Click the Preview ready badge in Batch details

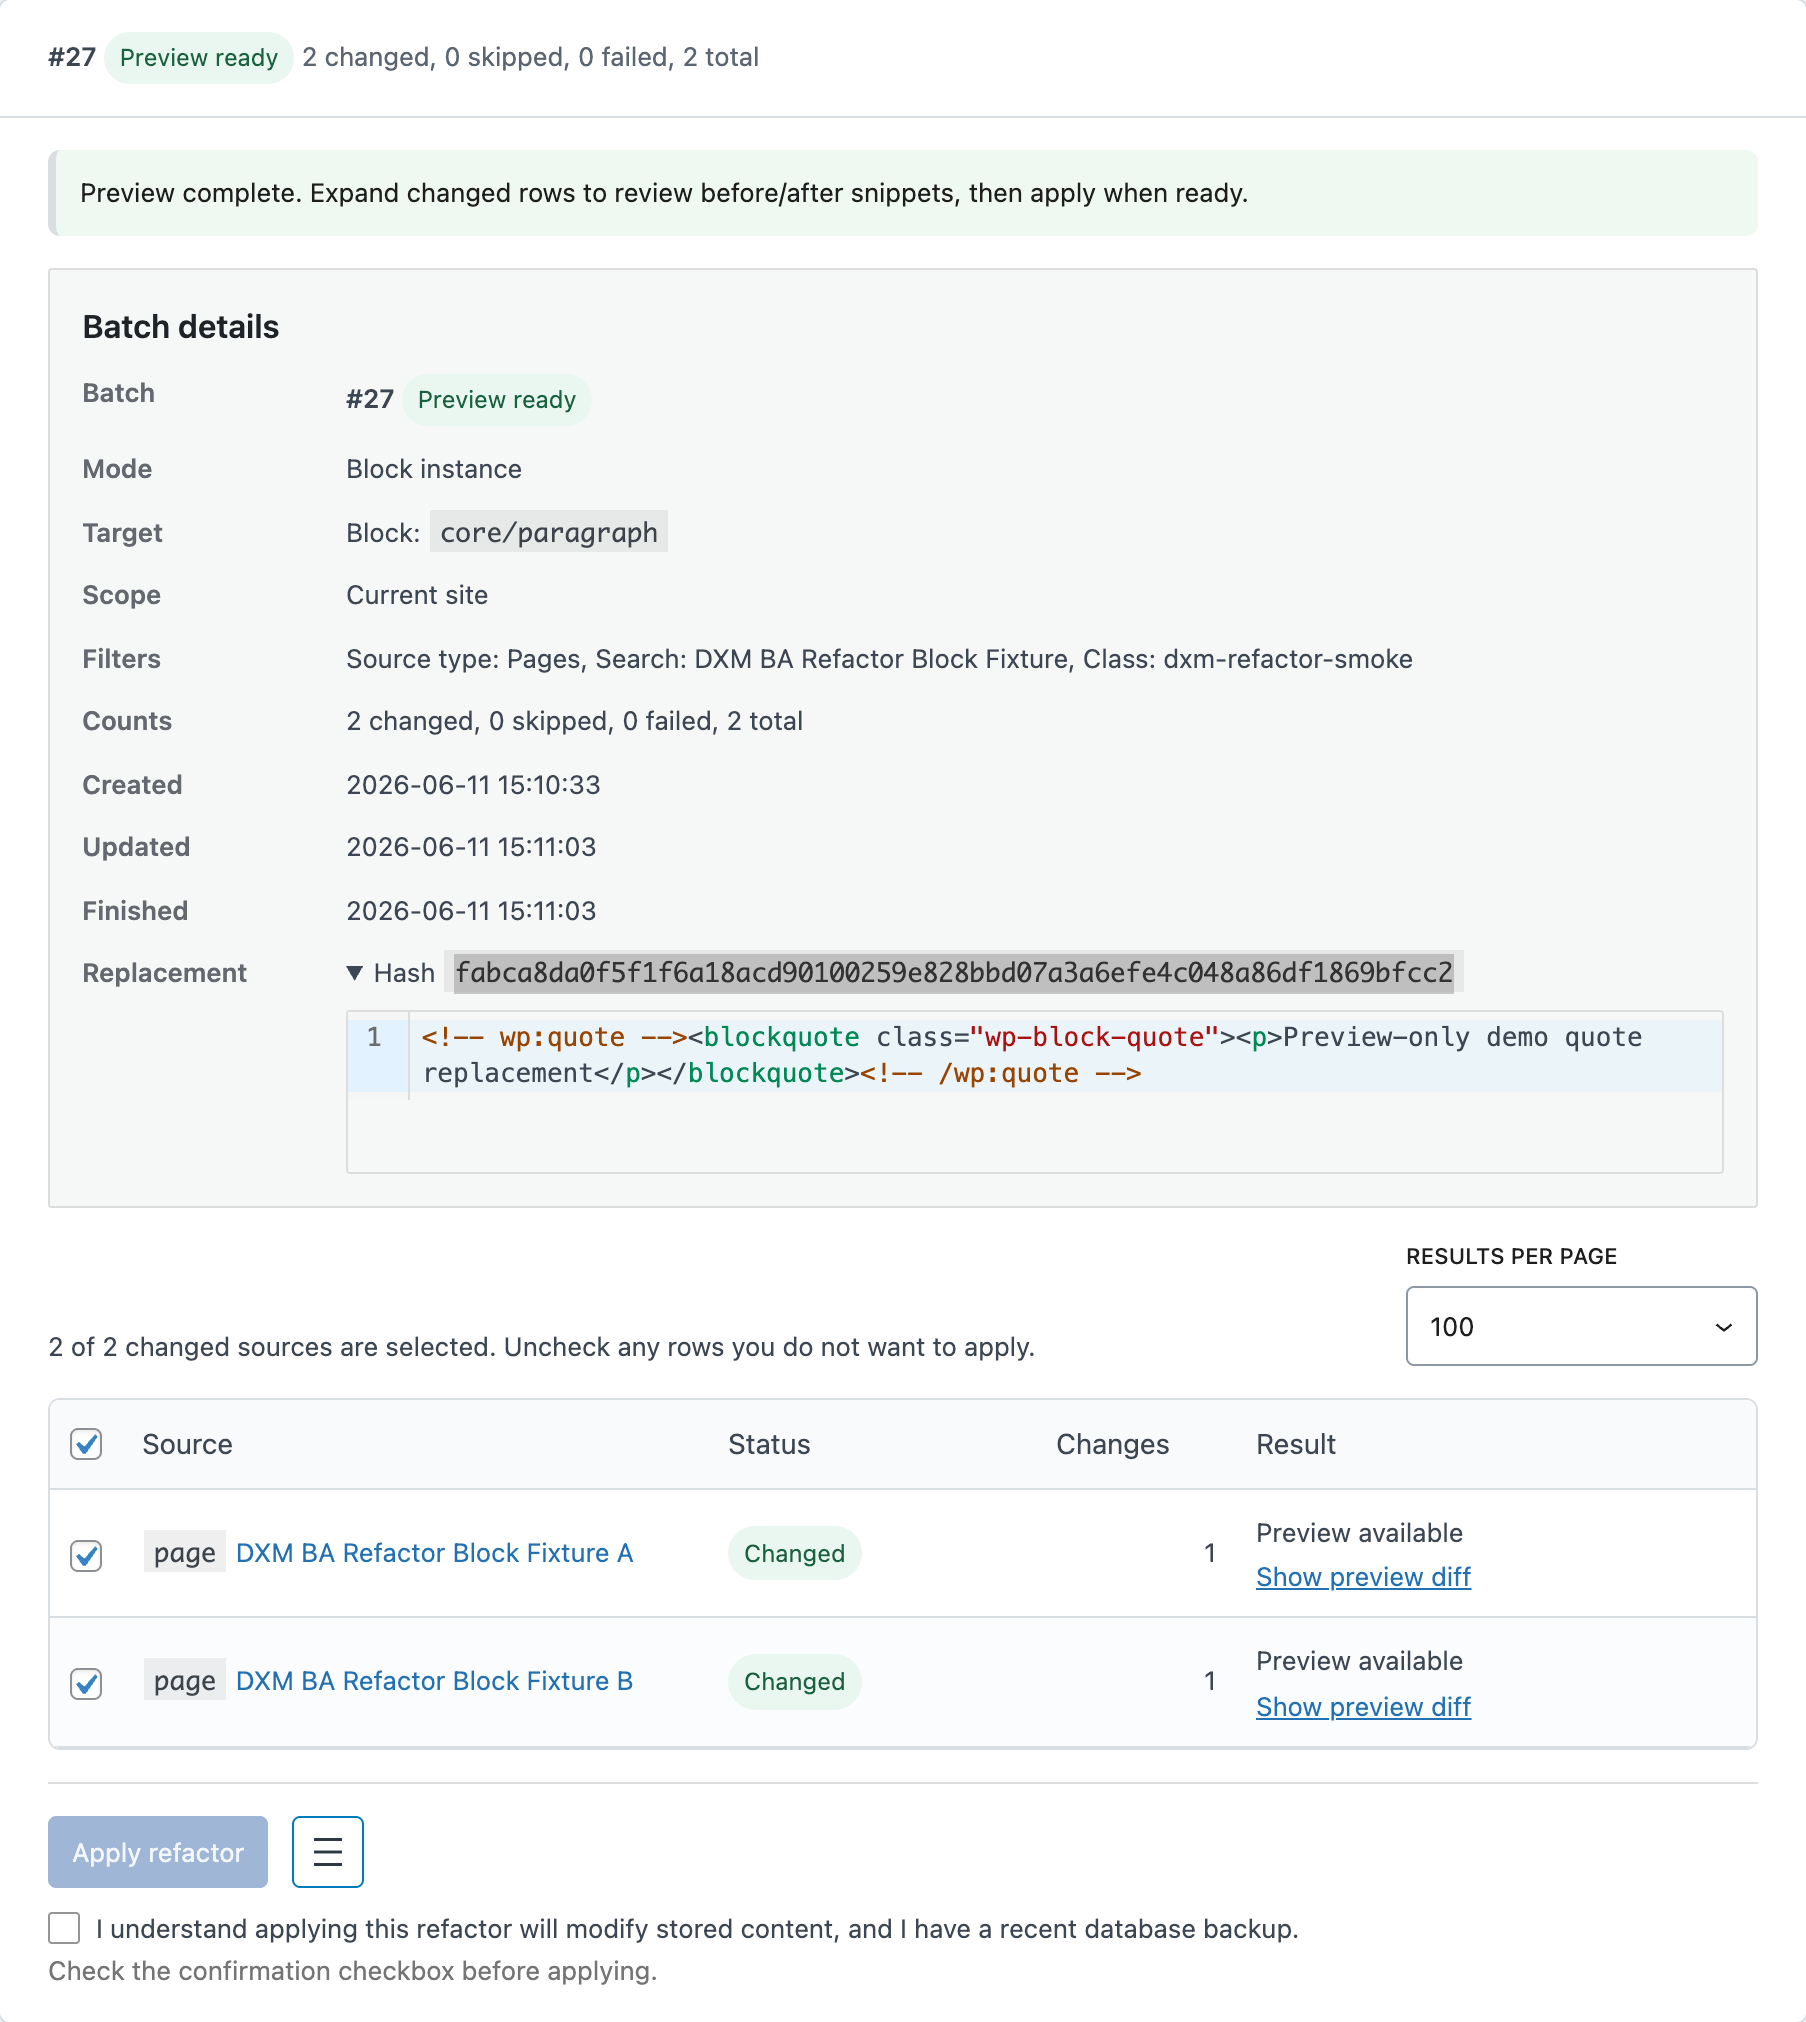coord(497,399)
